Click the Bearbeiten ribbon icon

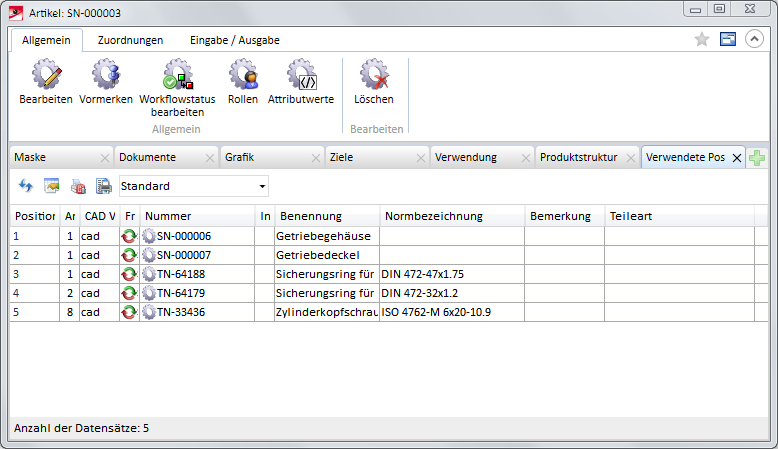[x=46, y=76]
